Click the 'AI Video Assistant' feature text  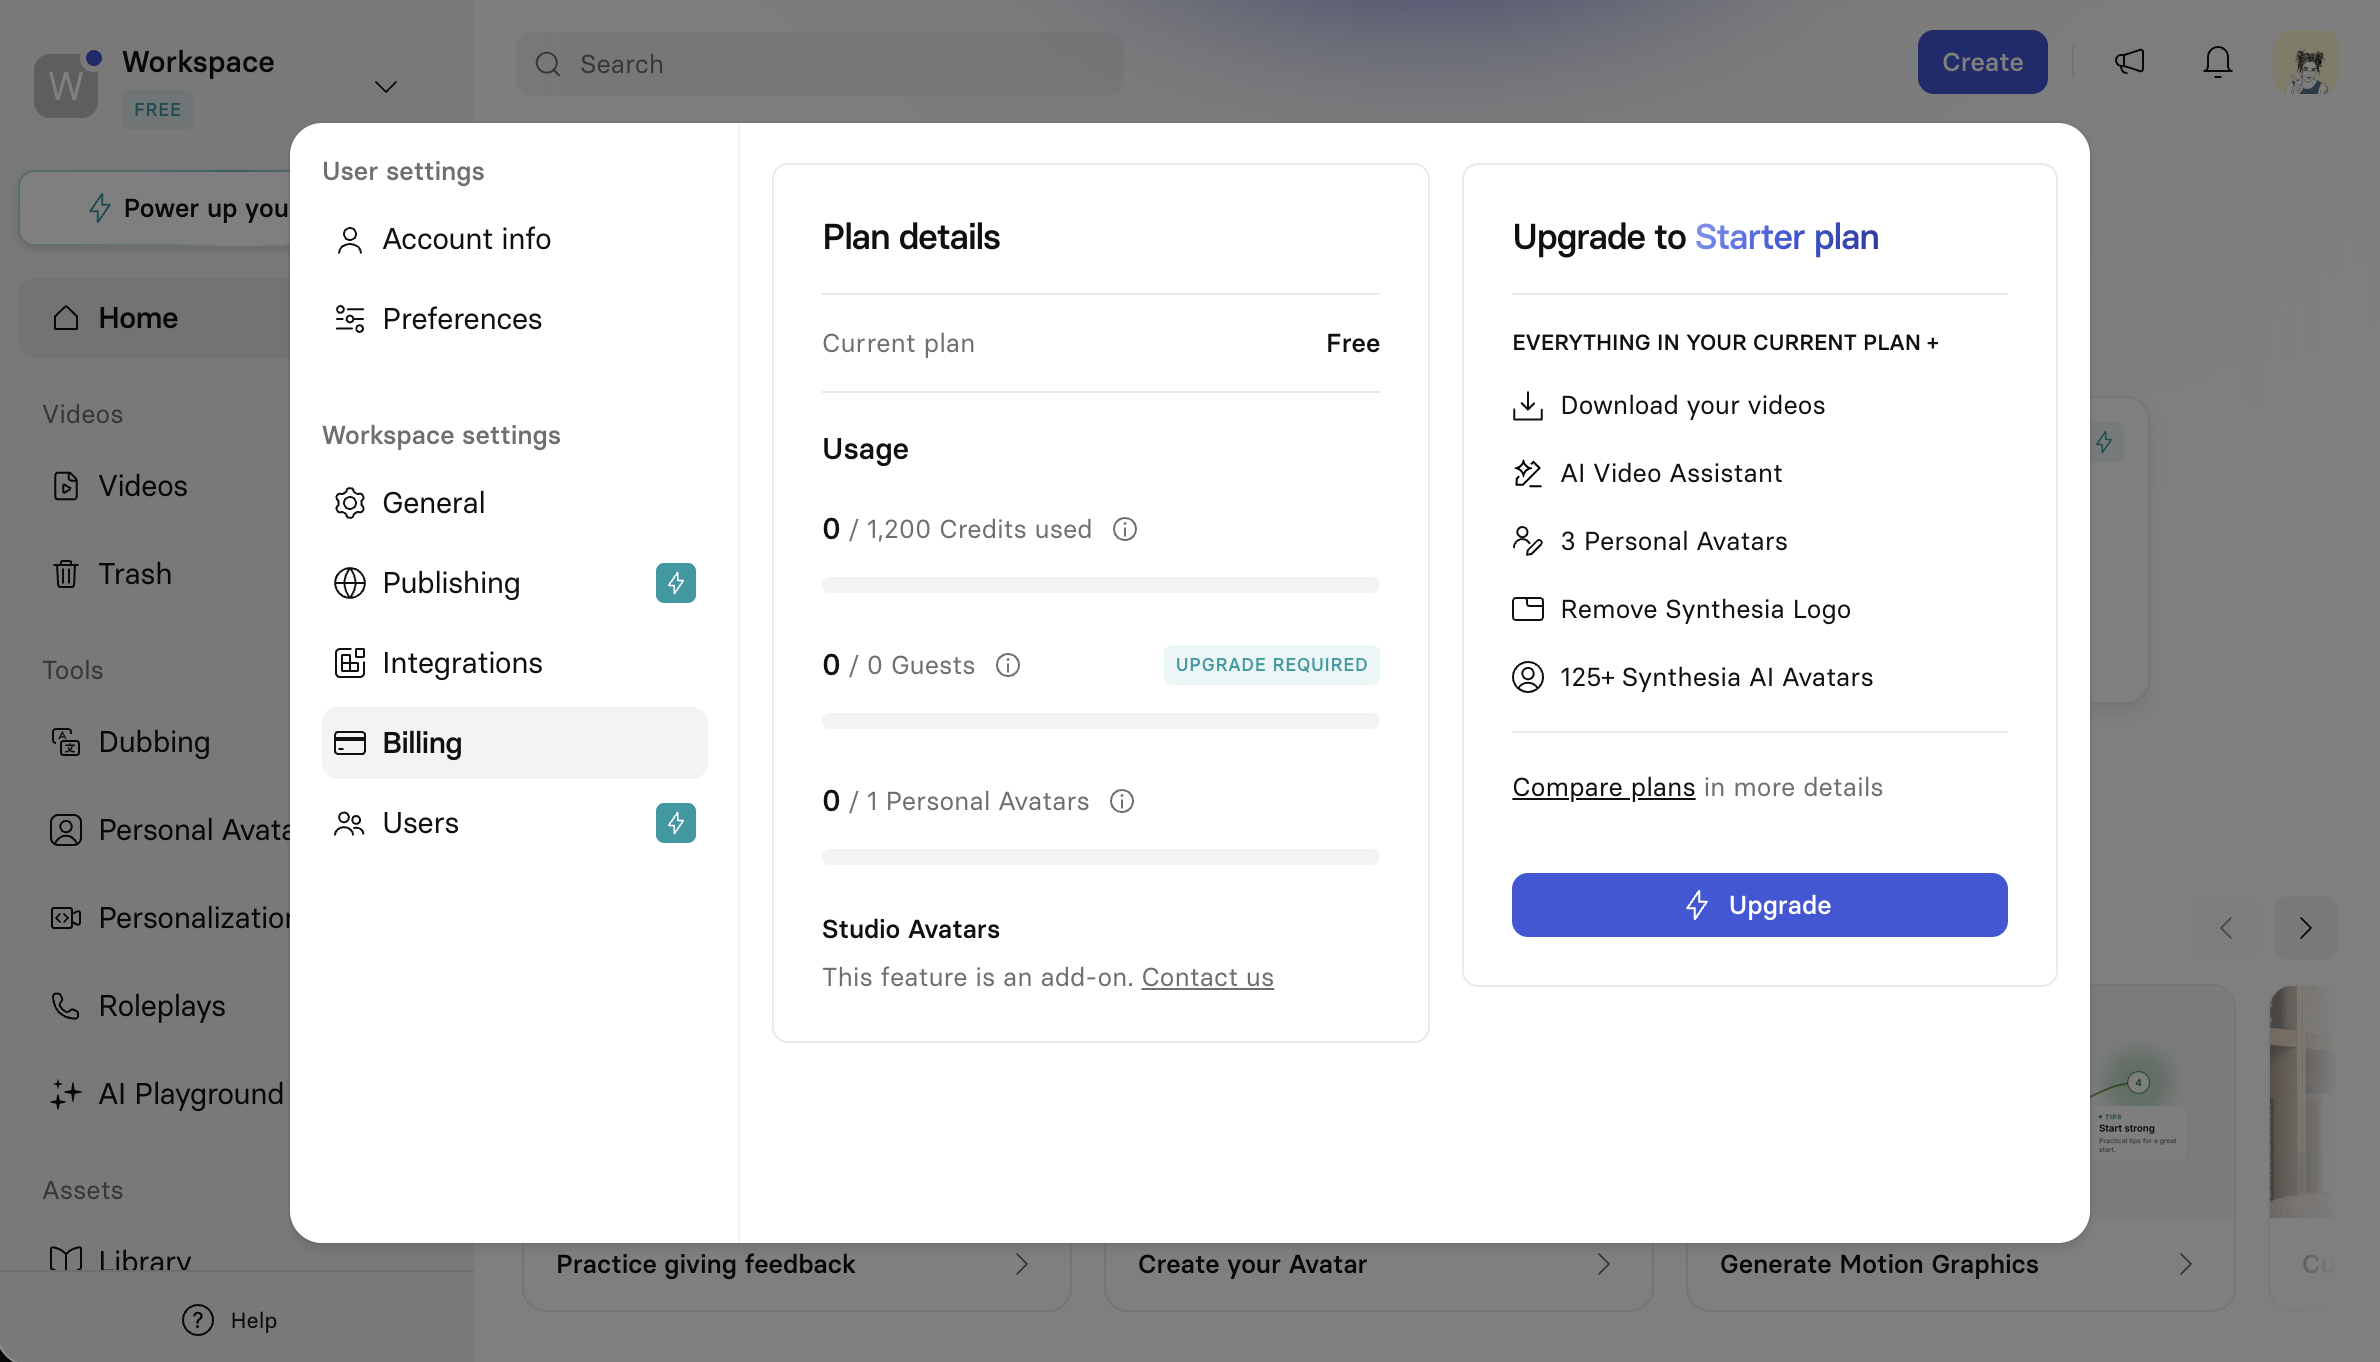coord(1672,473)
